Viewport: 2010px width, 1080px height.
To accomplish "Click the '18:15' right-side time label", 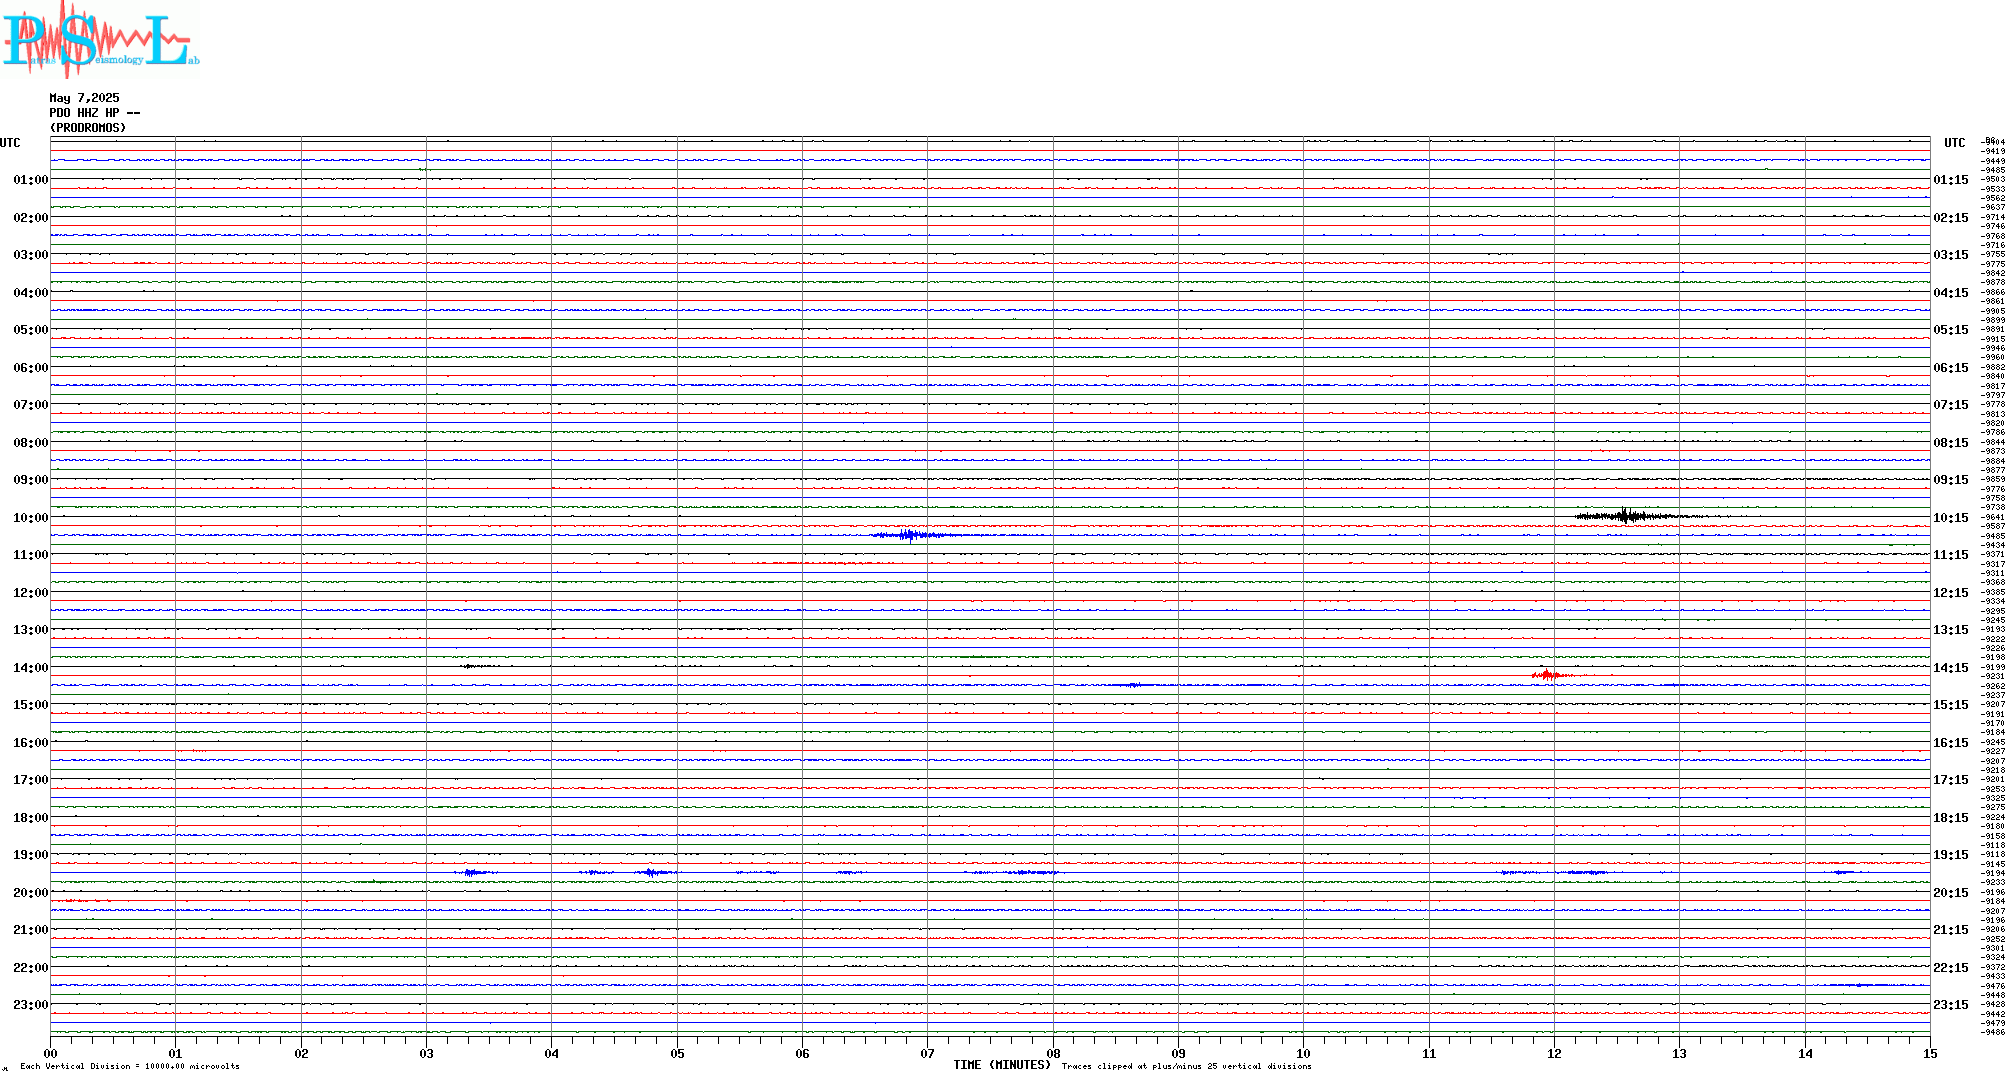I will (1951, 818).
